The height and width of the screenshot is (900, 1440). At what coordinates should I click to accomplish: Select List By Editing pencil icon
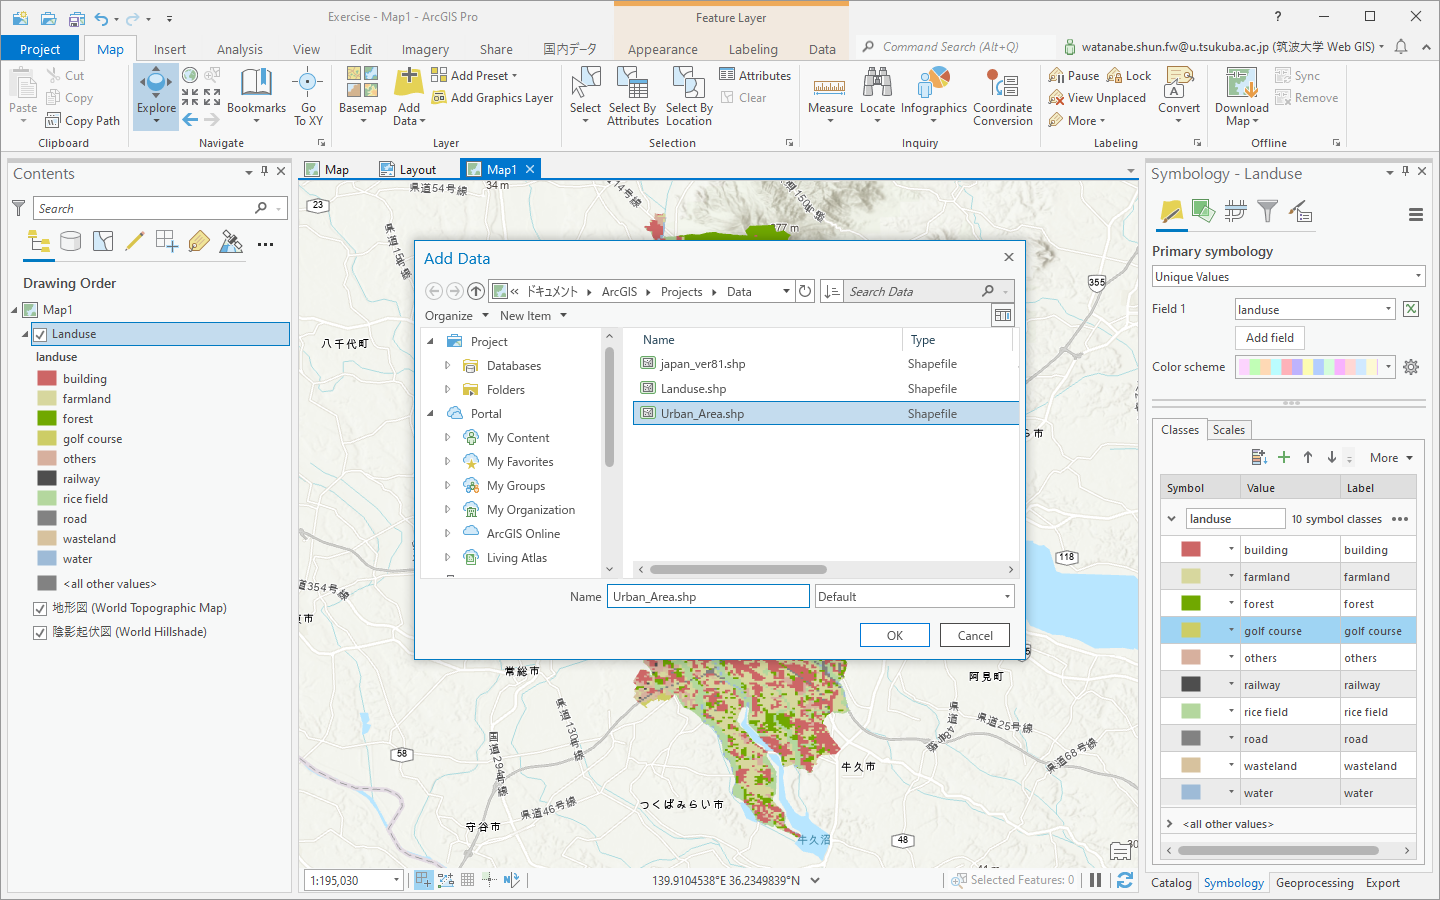[x=135, y=241]
